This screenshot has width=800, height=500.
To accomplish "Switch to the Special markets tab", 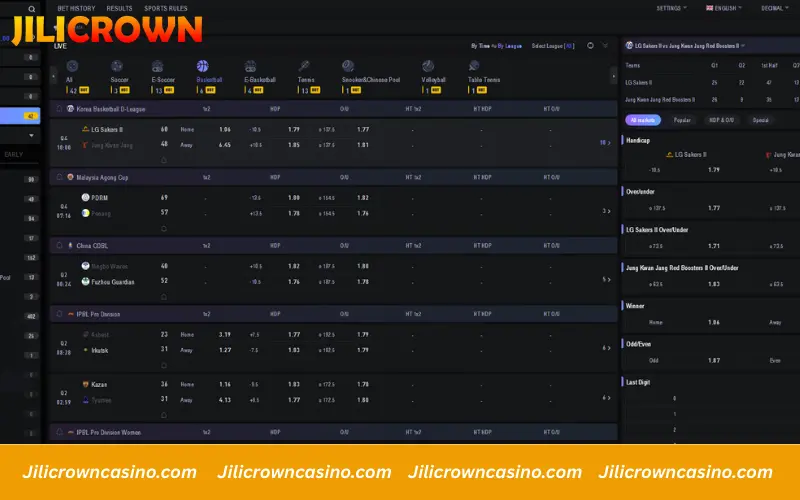I will click(760, 120).
